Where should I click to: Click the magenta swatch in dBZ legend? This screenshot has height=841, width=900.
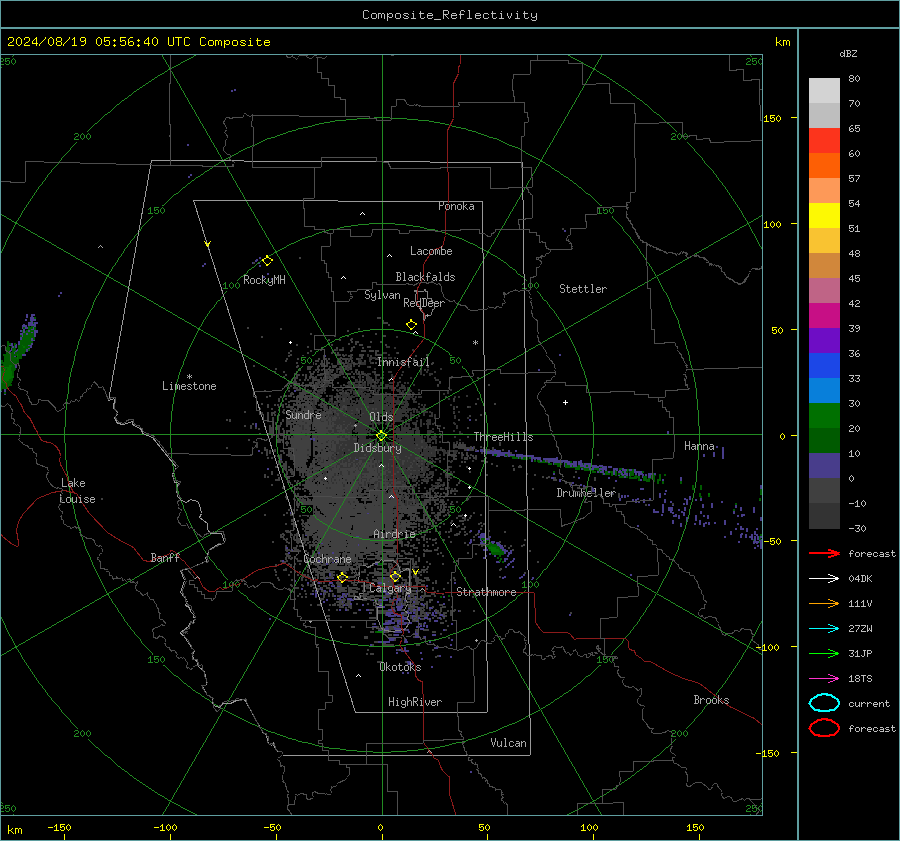tap(824, 315)
